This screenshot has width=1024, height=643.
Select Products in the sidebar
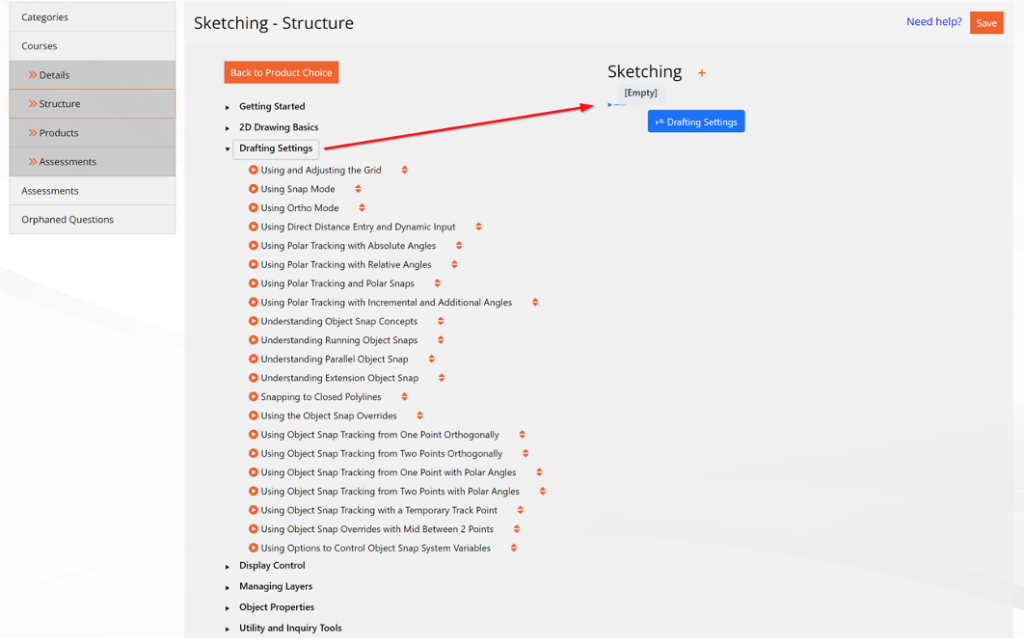pos(58,133)
